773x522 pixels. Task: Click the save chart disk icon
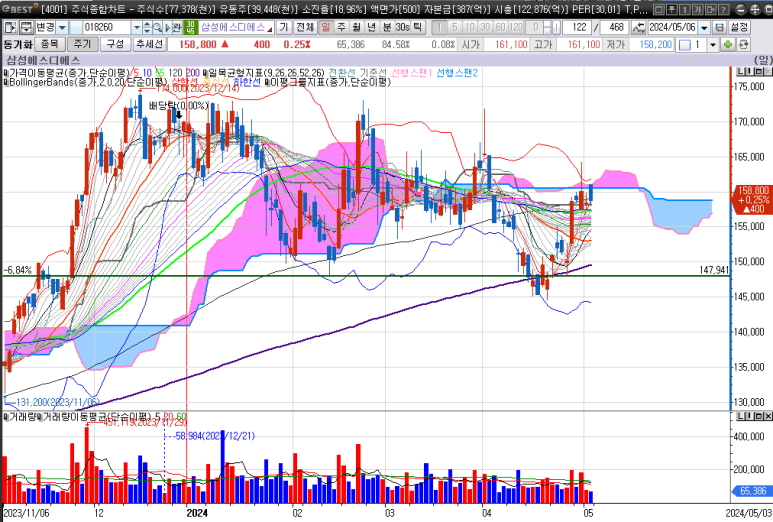pos(720,27)
